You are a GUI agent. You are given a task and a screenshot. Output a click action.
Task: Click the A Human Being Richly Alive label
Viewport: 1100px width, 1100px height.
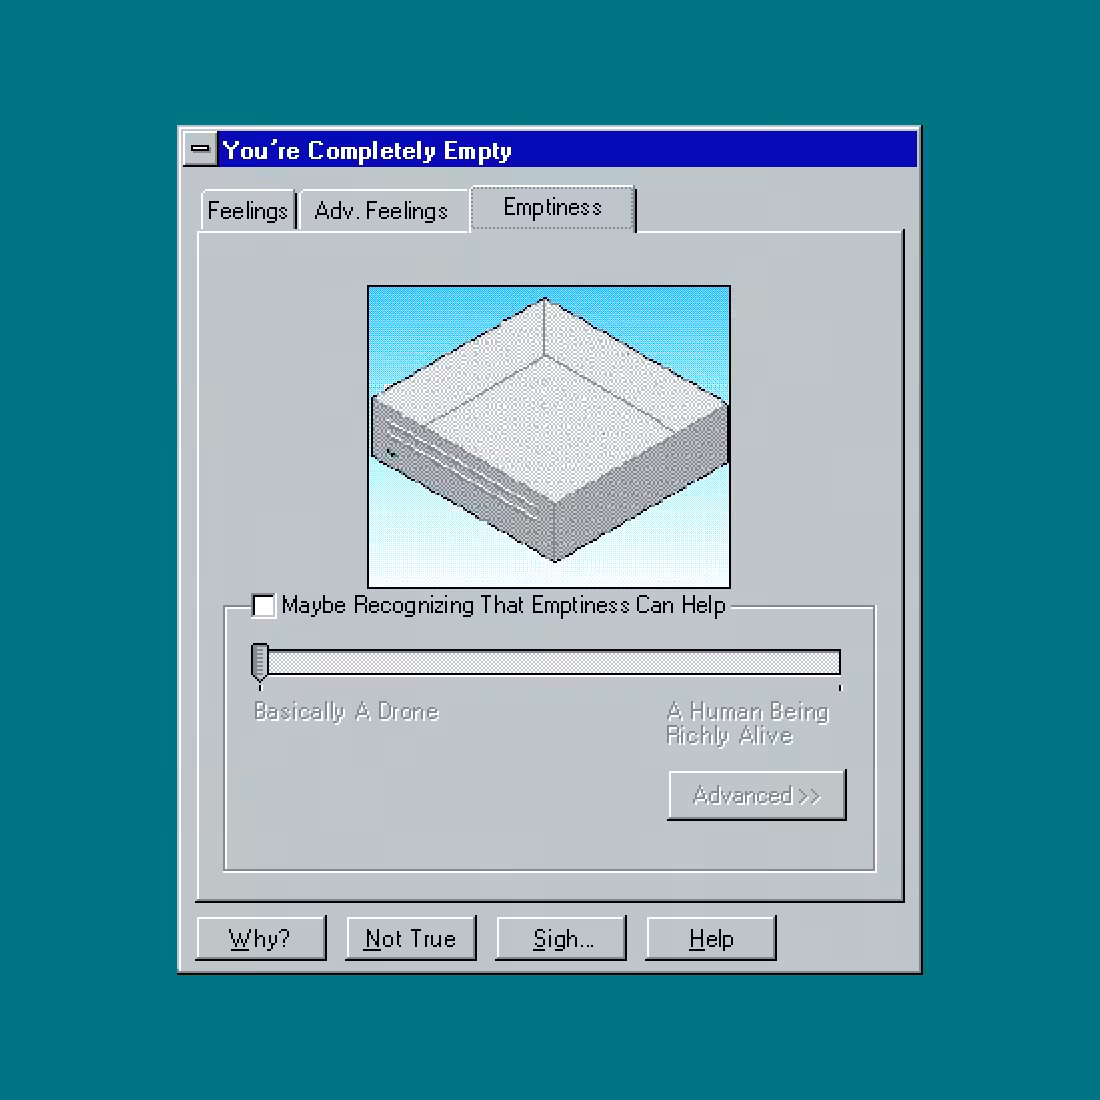(748, 723)
